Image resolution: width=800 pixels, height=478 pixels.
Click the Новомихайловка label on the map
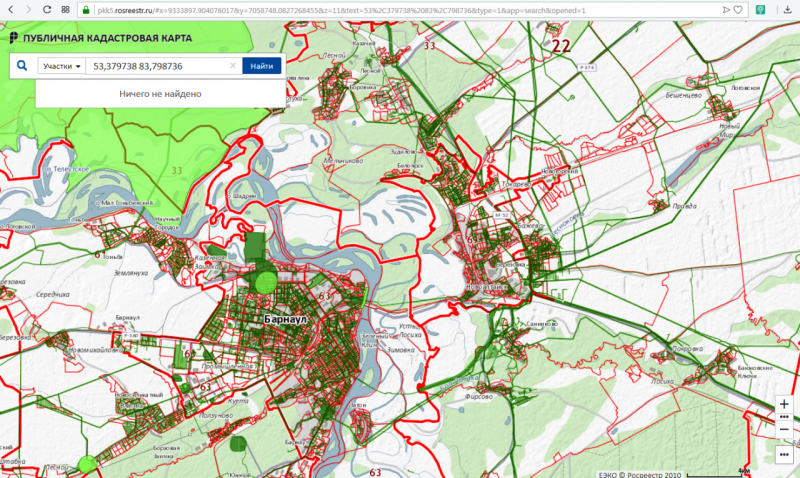point(95,350)
